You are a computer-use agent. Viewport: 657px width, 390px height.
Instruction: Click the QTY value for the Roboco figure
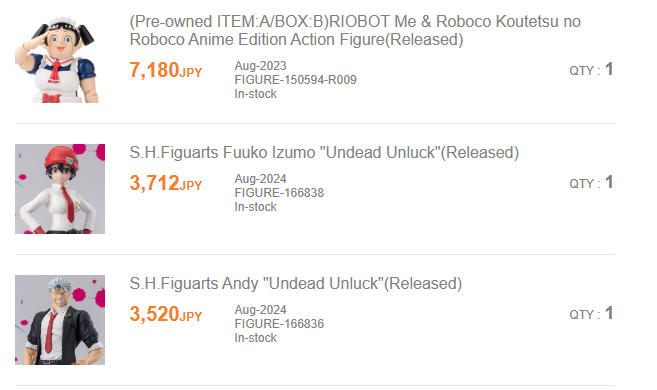point(609,69)
